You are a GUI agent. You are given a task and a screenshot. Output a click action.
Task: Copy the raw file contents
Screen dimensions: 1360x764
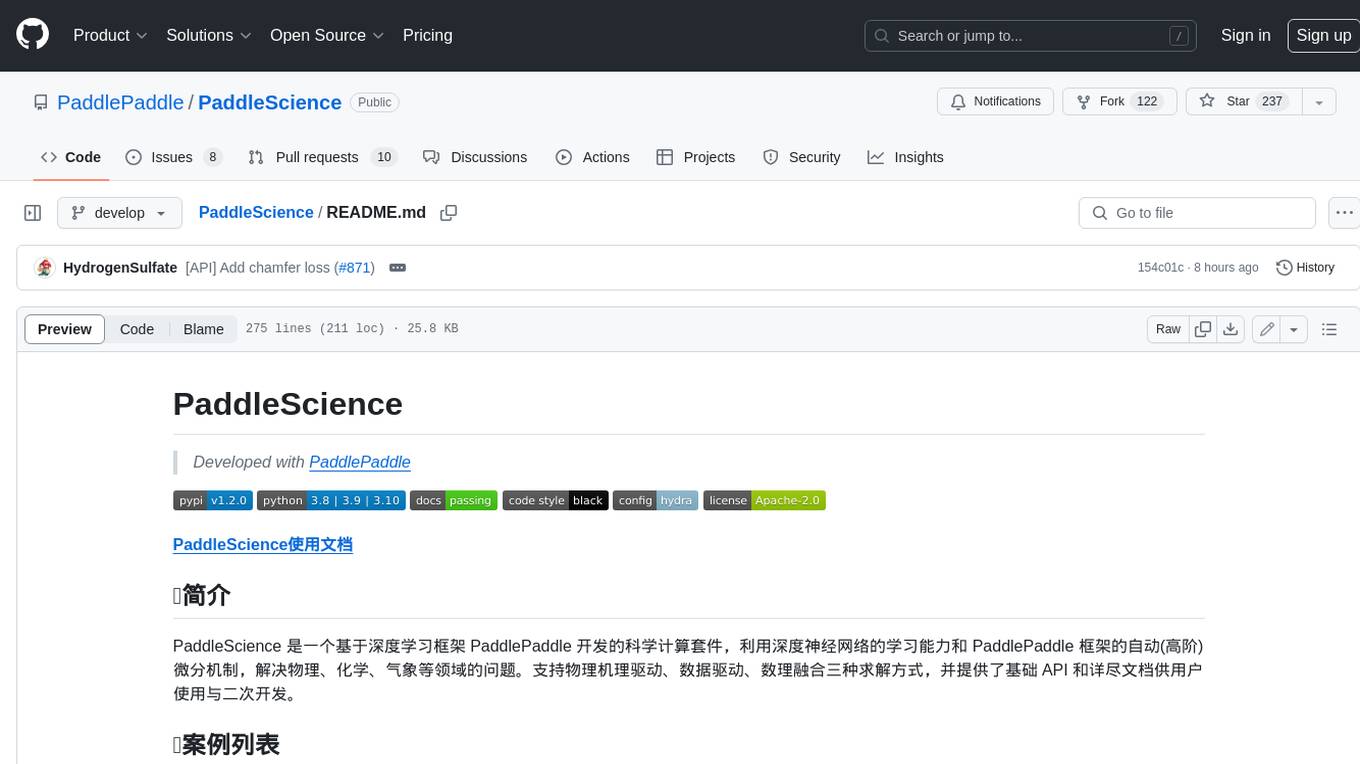1203,329
